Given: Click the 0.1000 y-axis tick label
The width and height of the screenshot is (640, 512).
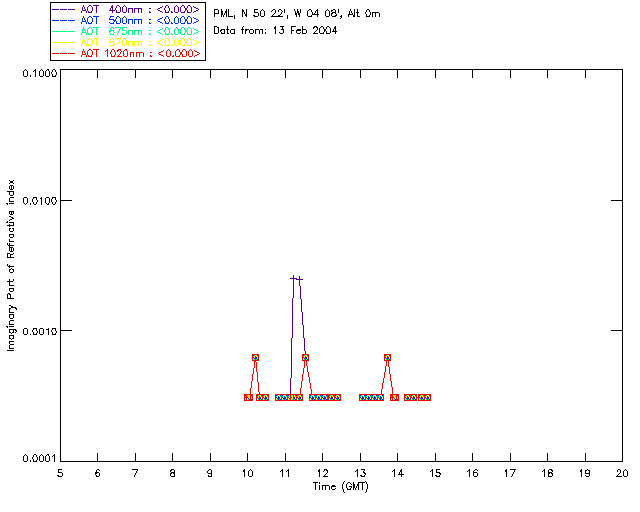Looking at the screenshot, I should [40, 74].
